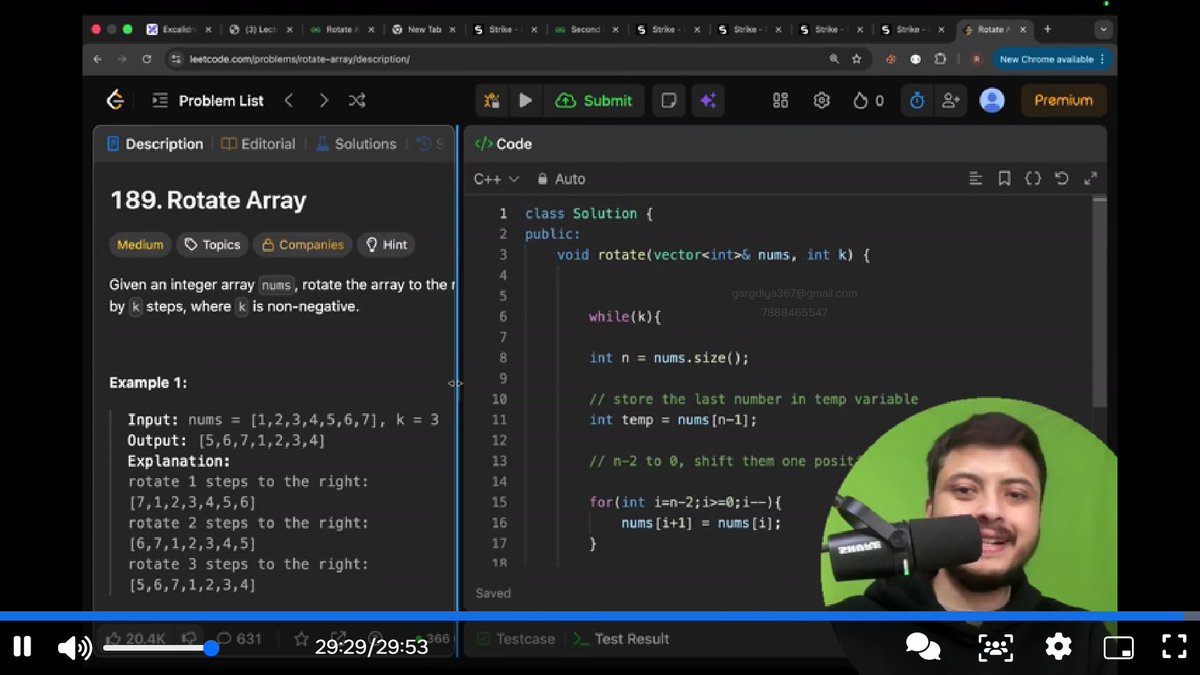This screenshot has height=675, width=1200.
Task: Go to the previous problem
Action: click(288, 100)
